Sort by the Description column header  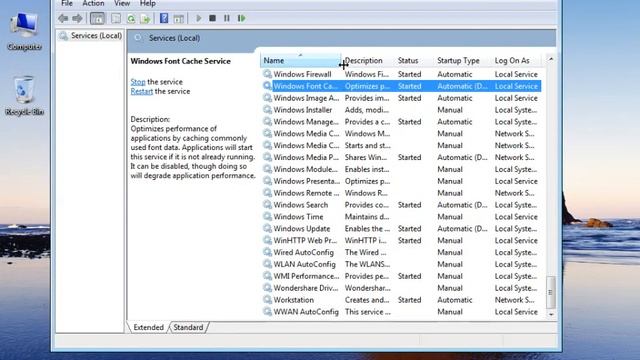click(367, 60)
